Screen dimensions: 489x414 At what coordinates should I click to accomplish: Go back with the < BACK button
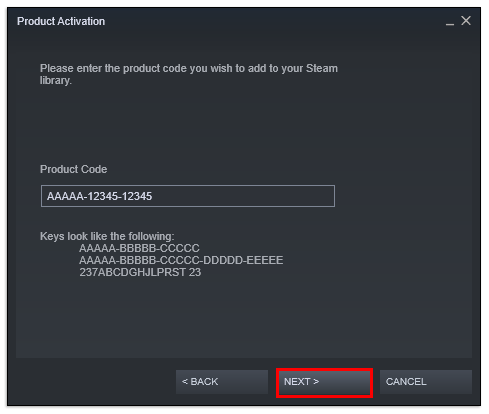[x=222, y=382]
